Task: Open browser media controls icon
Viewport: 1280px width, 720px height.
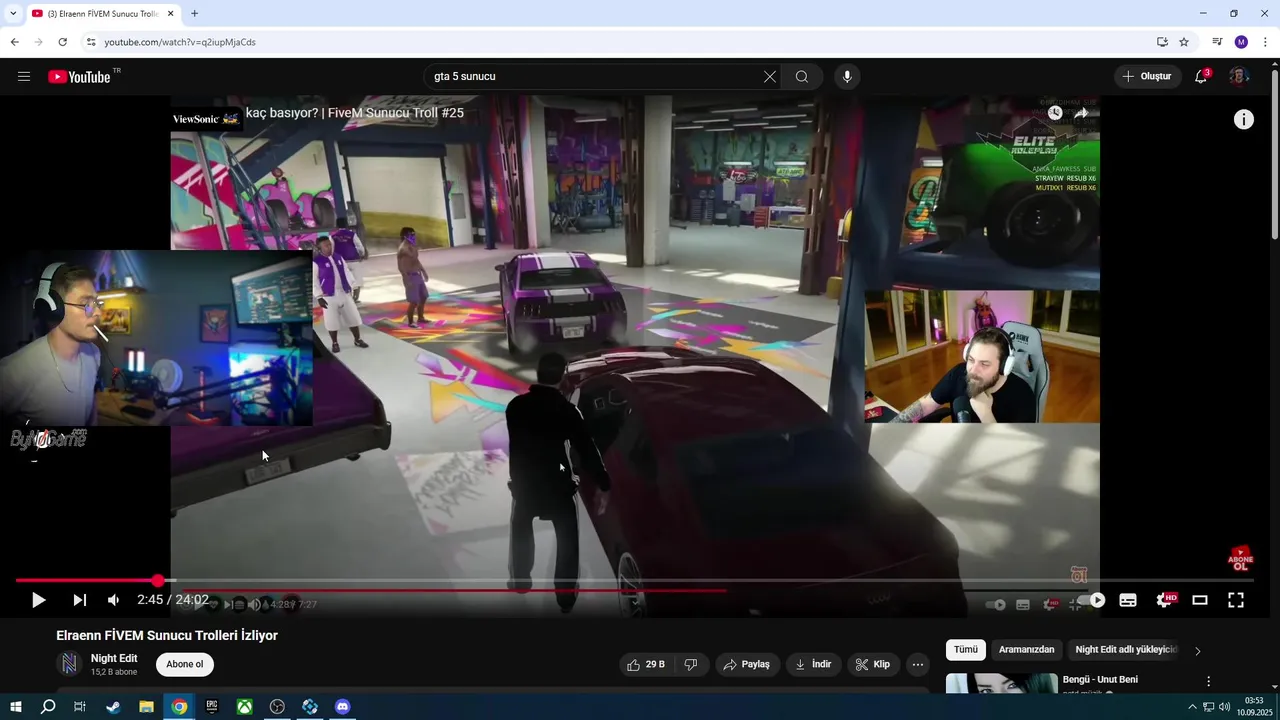Action: pos(1217,42)
